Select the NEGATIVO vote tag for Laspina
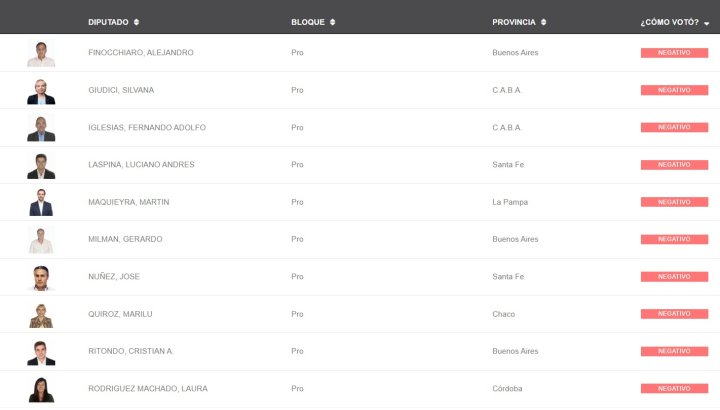720x410 pixels. click(674, 165)
